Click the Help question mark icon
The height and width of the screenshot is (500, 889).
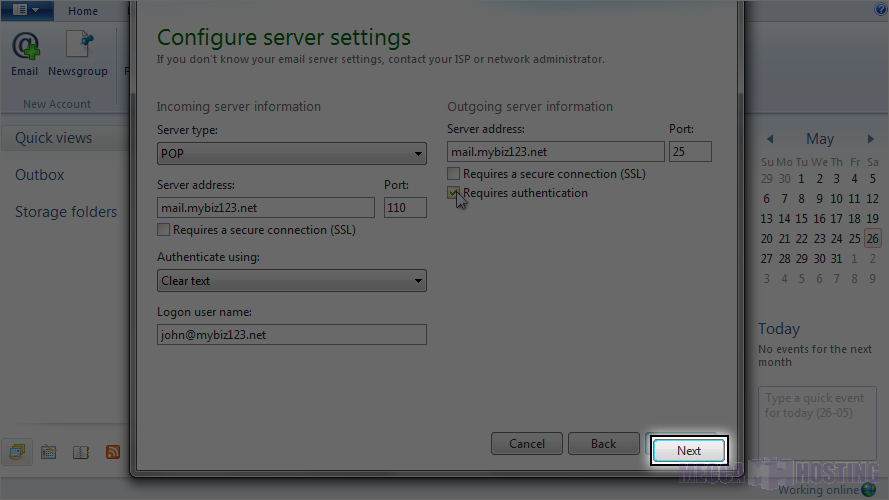pos(880,10)
